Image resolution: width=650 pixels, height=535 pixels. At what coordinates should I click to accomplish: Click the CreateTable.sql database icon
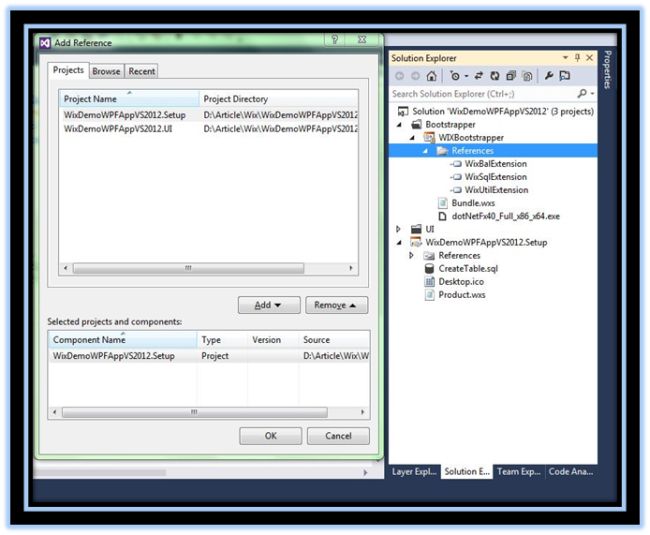429,269
